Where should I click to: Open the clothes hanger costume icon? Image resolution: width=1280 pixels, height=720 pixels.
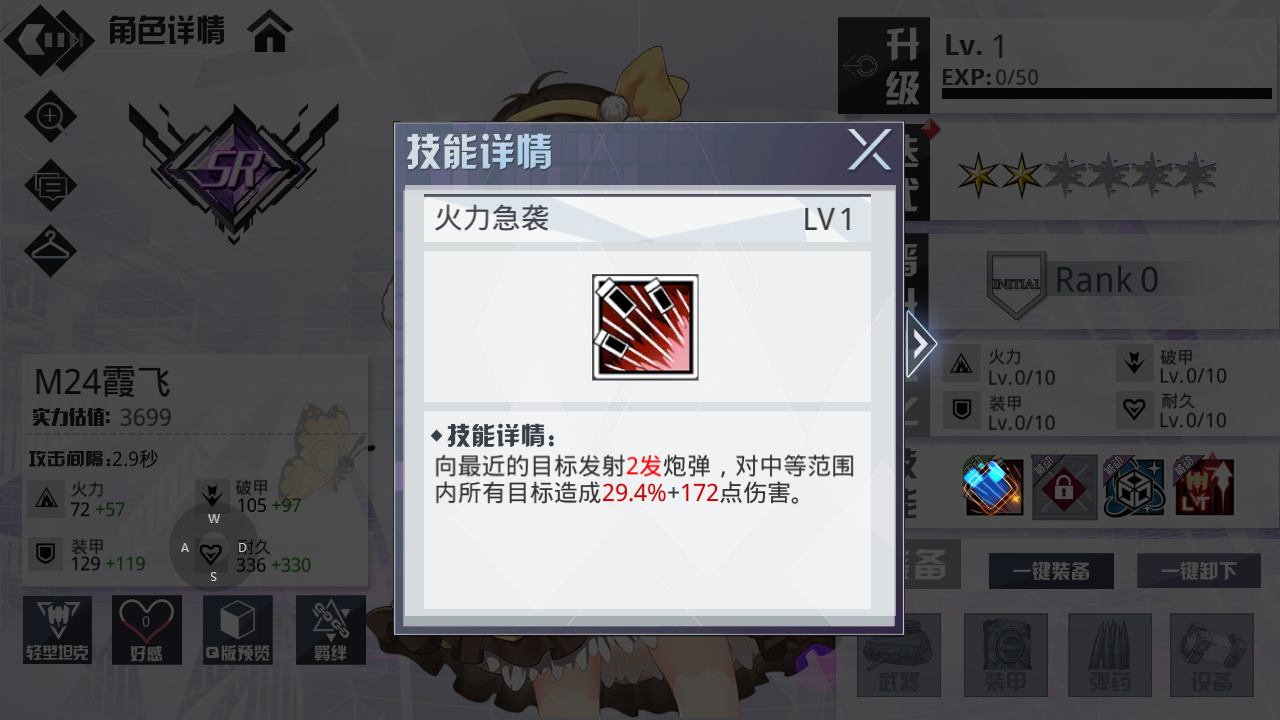point(50,250)
